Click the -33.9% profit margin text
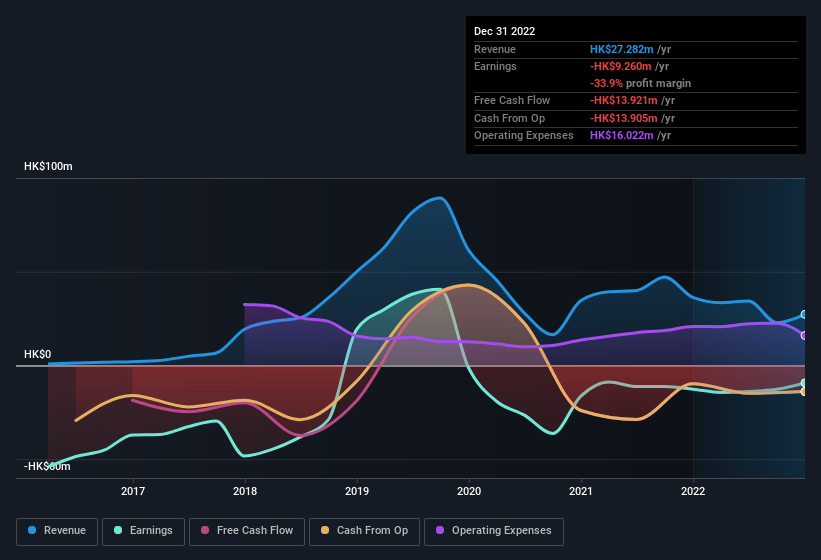This screenshot has height=560, width=821. [640, 83]
